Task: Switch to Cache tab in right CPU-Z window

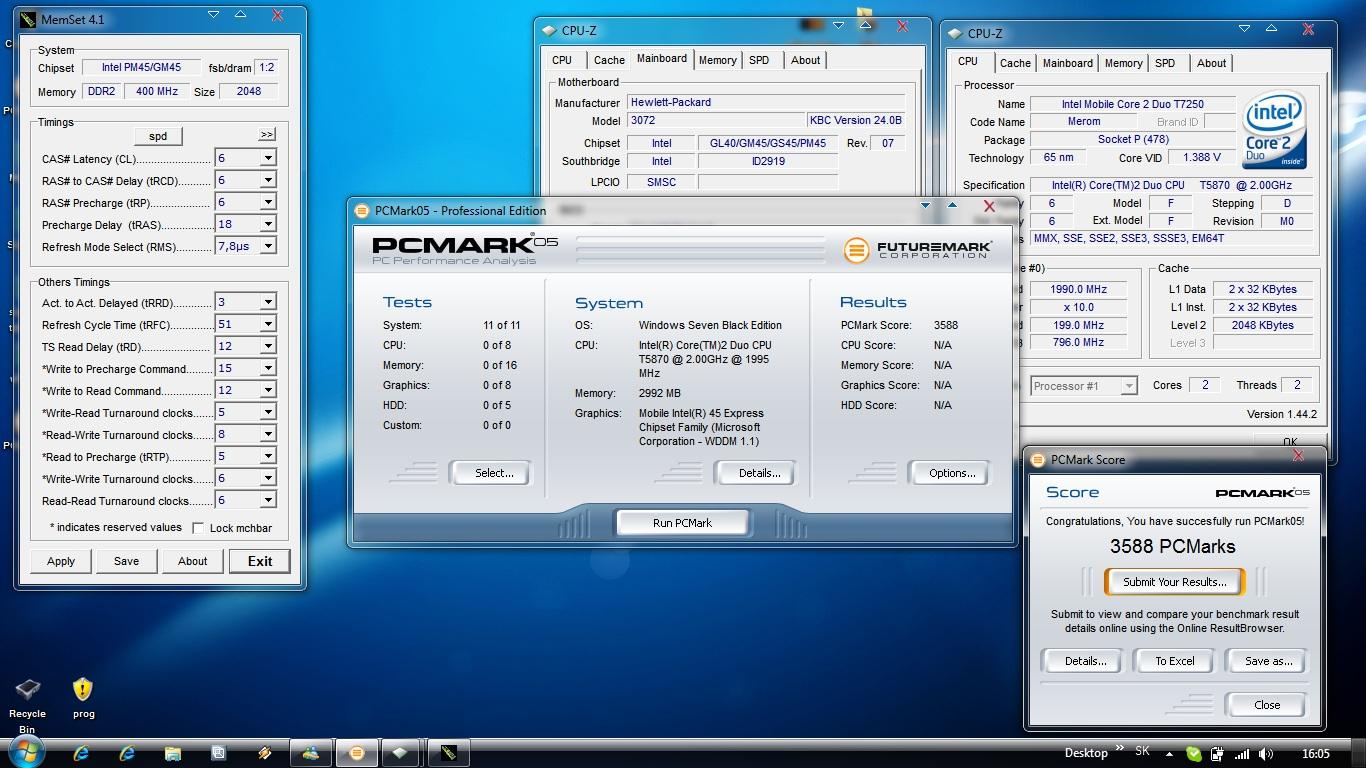Action: click(1015, 63)
